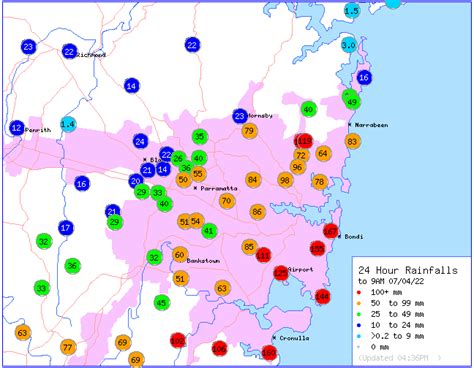Click the orange 64 rainfall marker
This screenshot has height=368, width=474.
pyautogui.click(x=323, y=153)
